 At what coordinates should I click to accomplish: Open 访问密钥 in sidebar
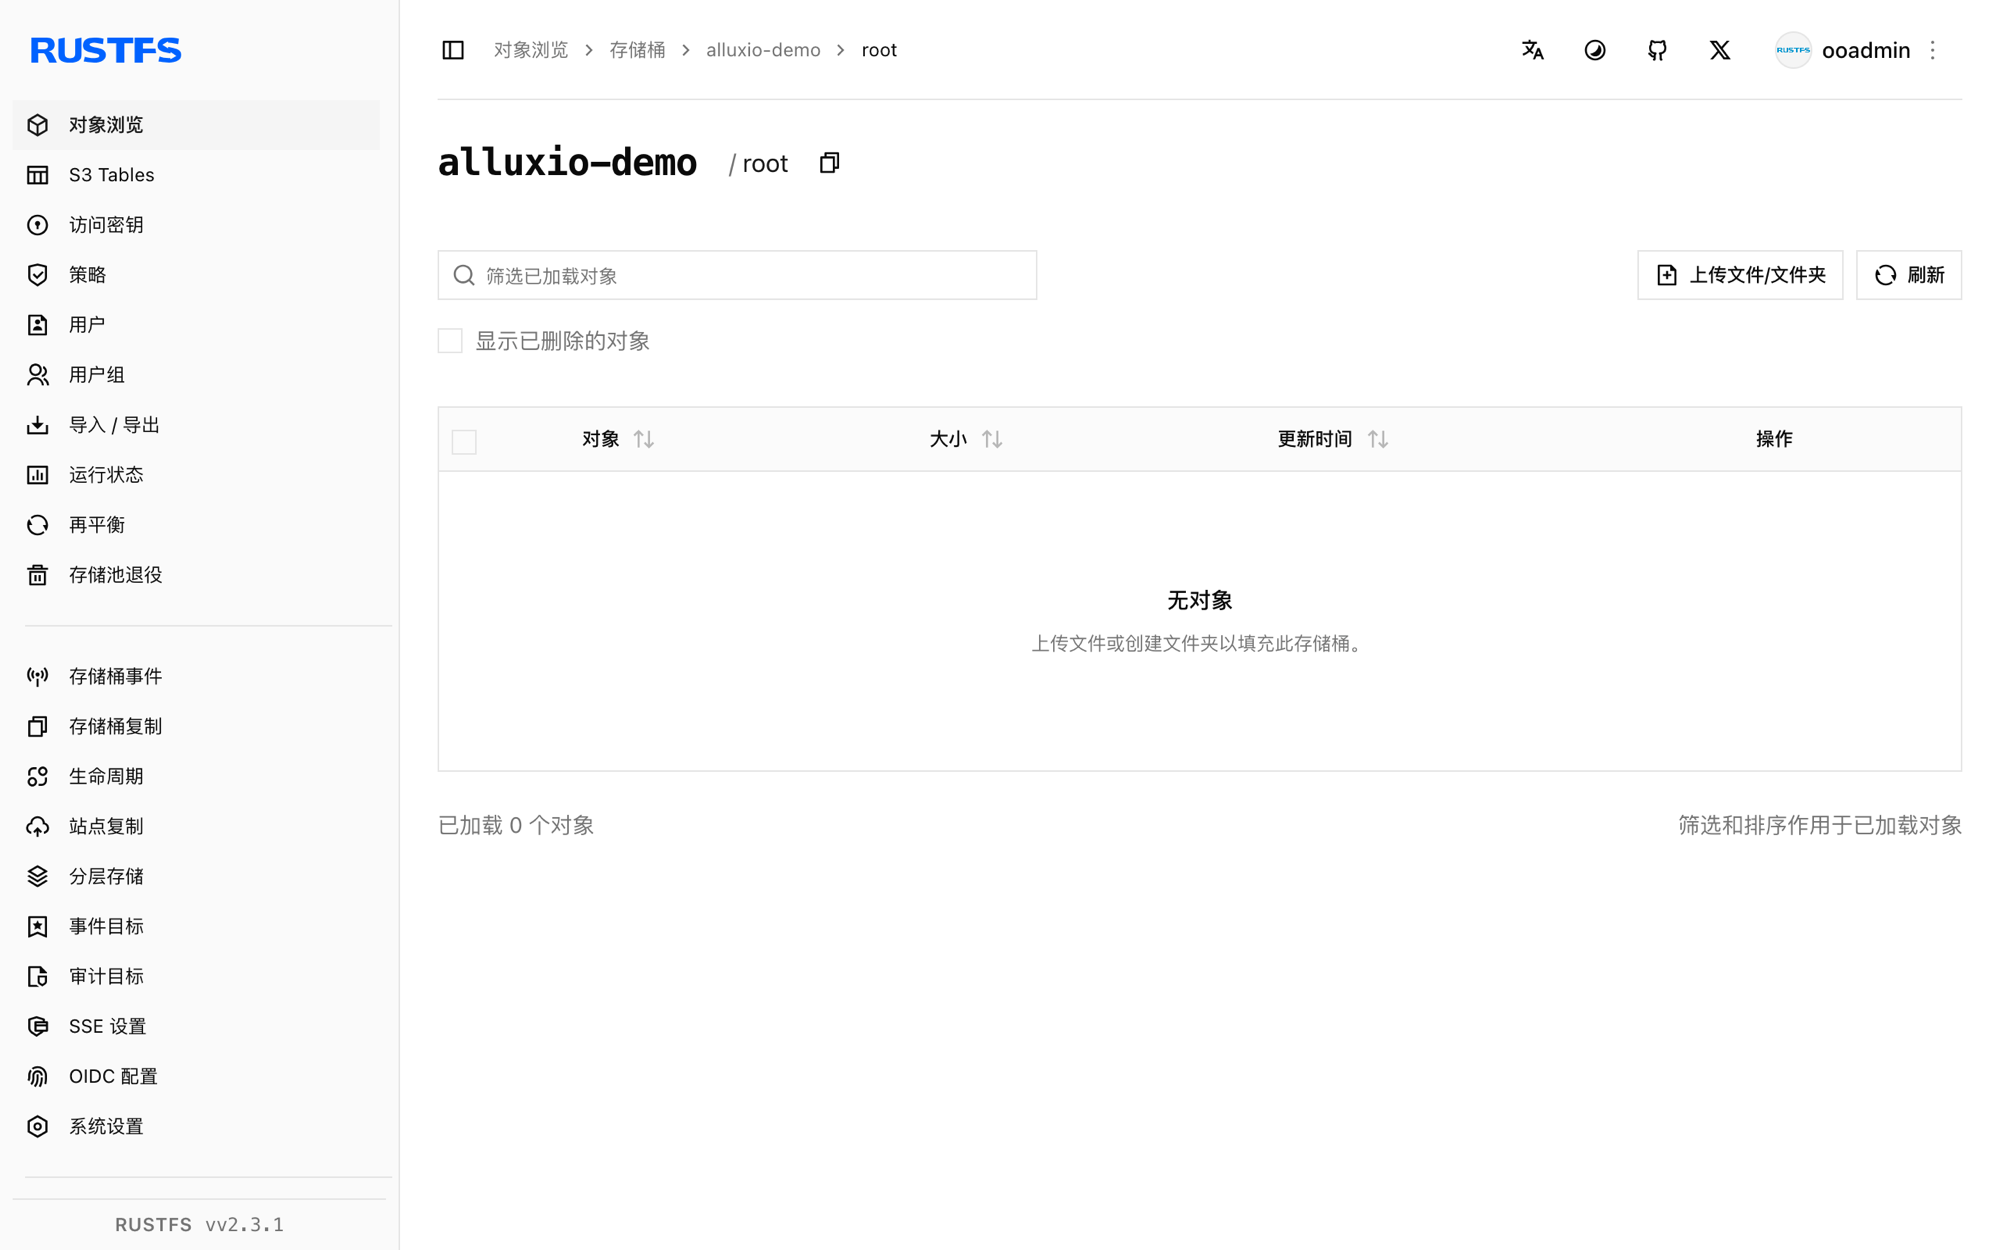click(196, 225)
